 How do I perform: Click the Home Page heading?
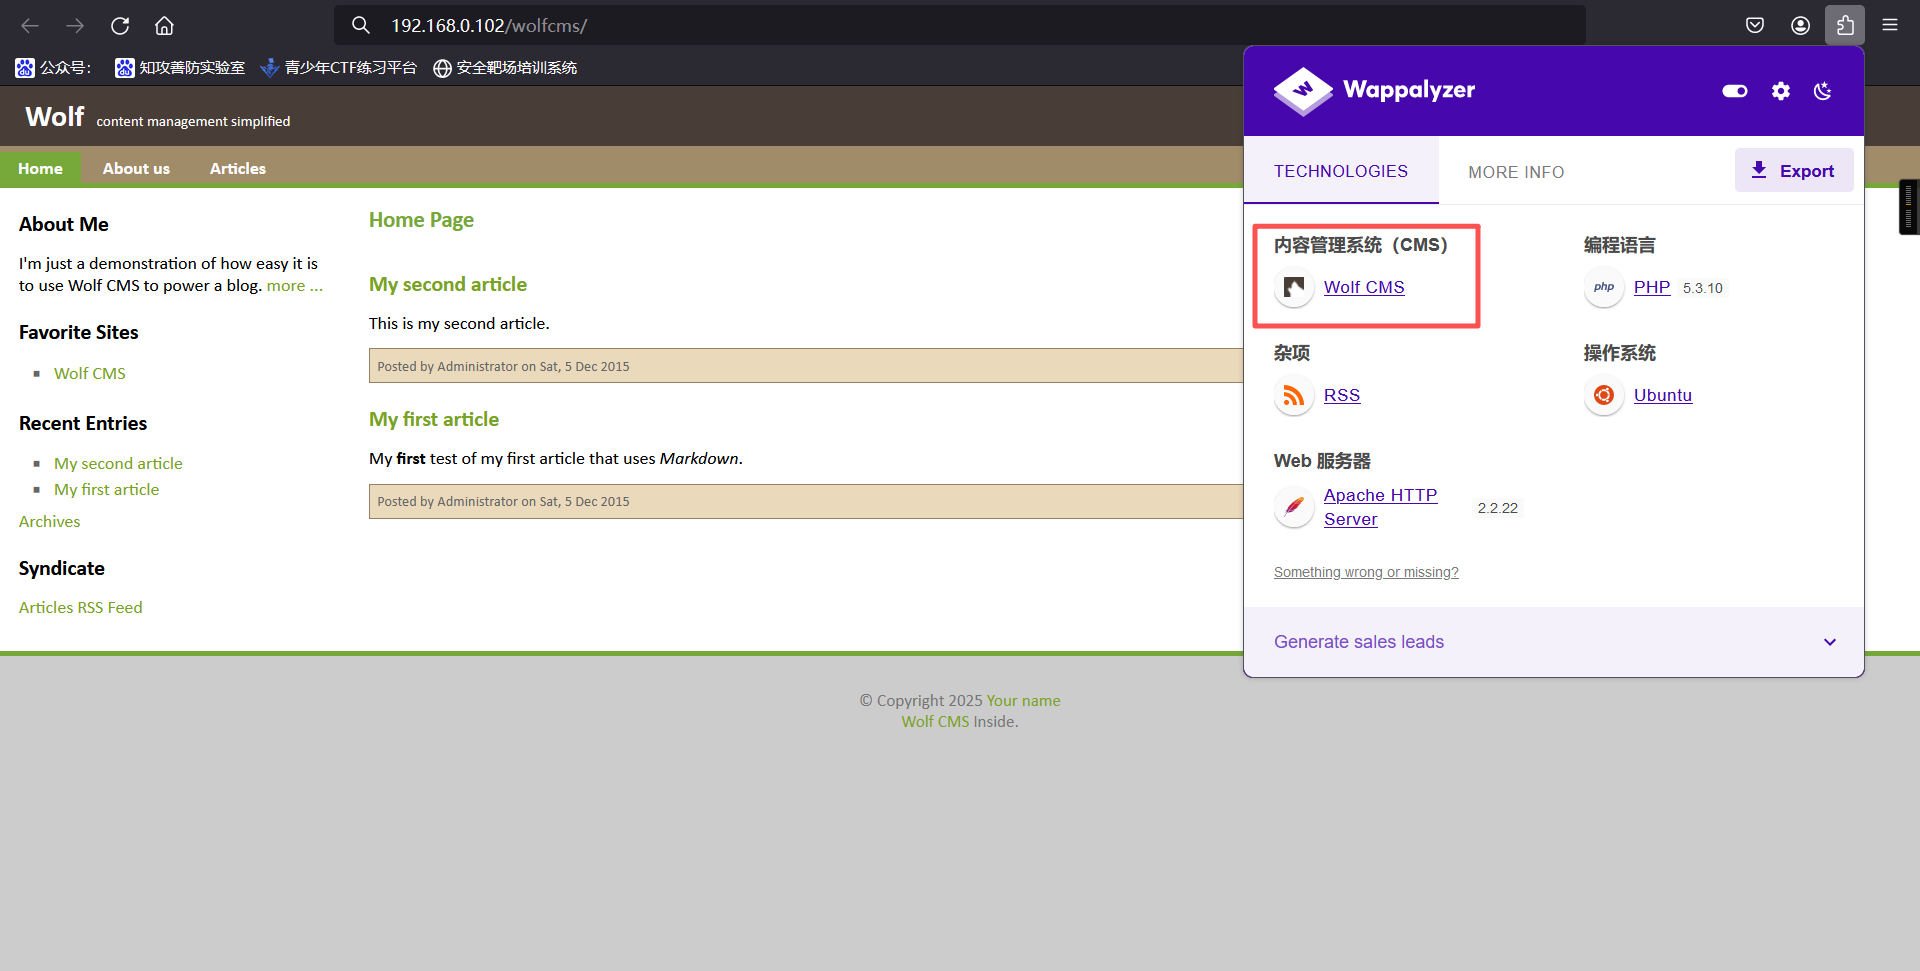(x=421, y=220)
